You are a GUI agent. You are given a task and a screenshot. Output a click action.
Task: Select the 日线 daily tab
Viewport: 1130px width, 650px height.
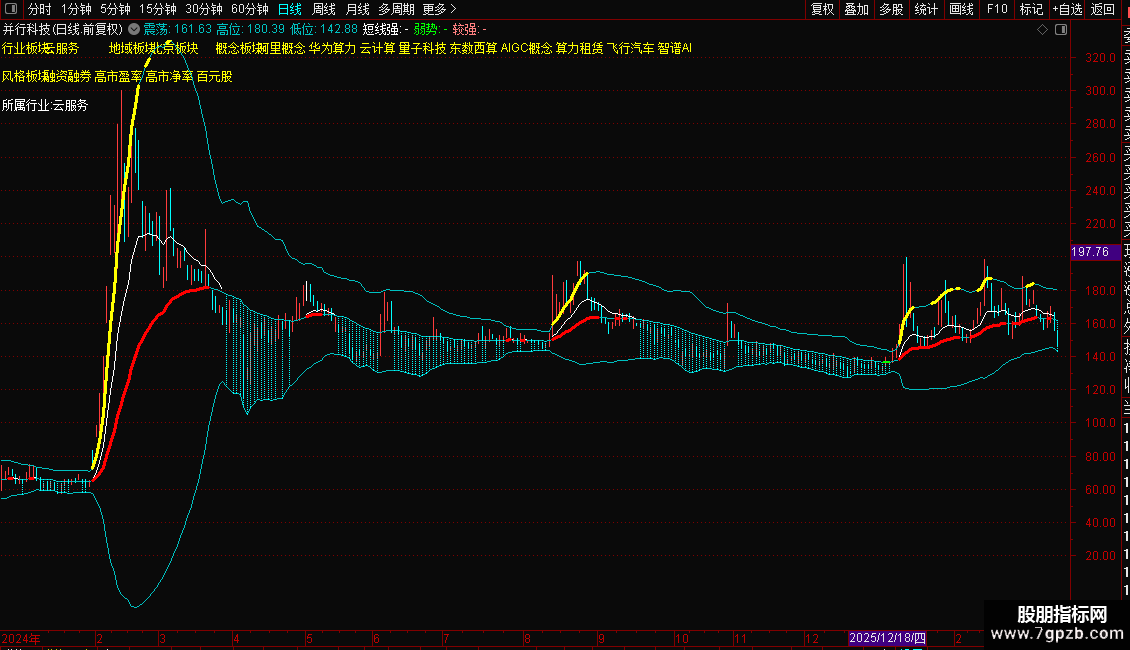(x=290, y=9)
